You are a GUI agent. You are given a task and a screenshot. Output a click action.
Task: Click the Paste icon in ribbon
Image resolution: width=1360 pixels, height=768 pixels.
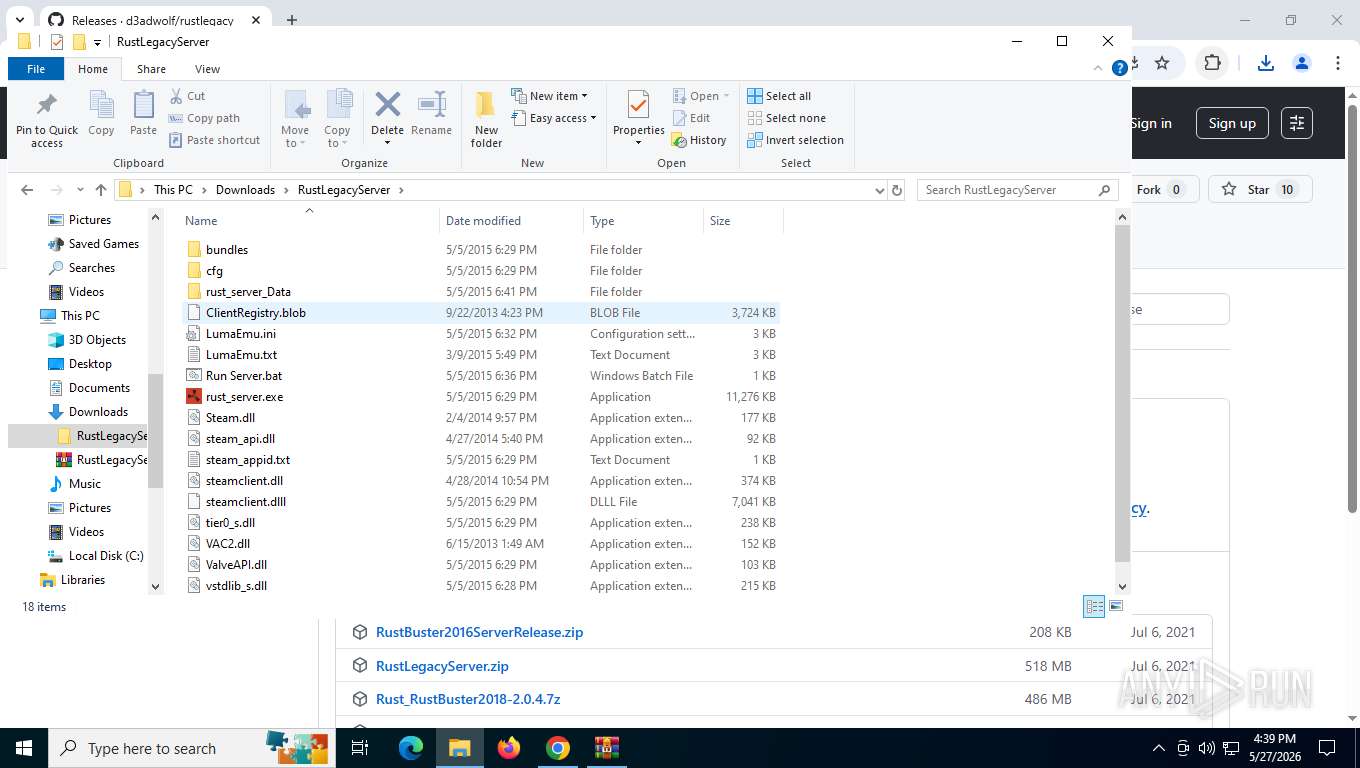pos(143,113)
